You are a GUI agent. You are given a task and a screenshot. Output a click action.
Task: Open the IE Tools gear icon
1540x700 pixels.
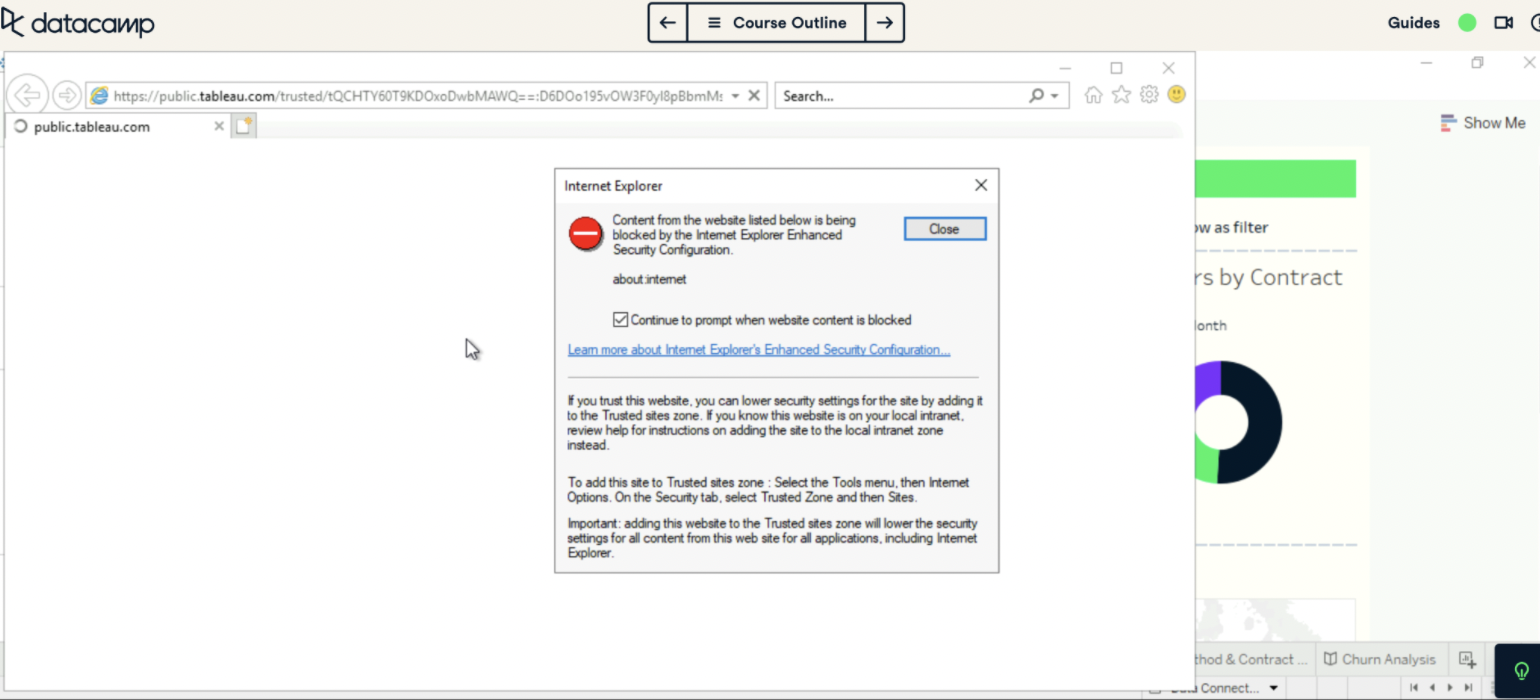[1149, 95]
